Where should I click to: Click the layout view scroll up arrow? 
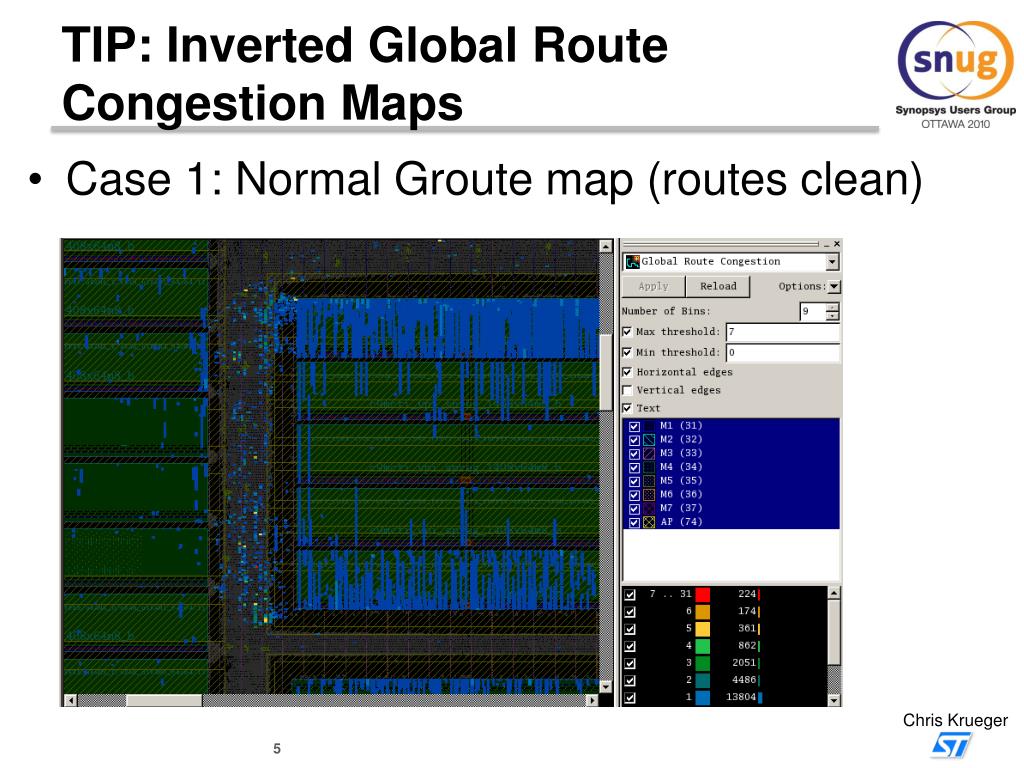click(x=605, y=246)
